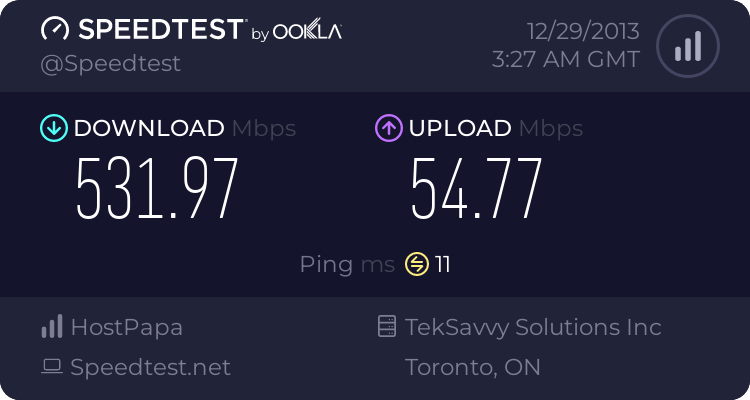Screen dimensions: 750x400
Task: Click the 54.77 upload speed value
Action: click(475, 189)
